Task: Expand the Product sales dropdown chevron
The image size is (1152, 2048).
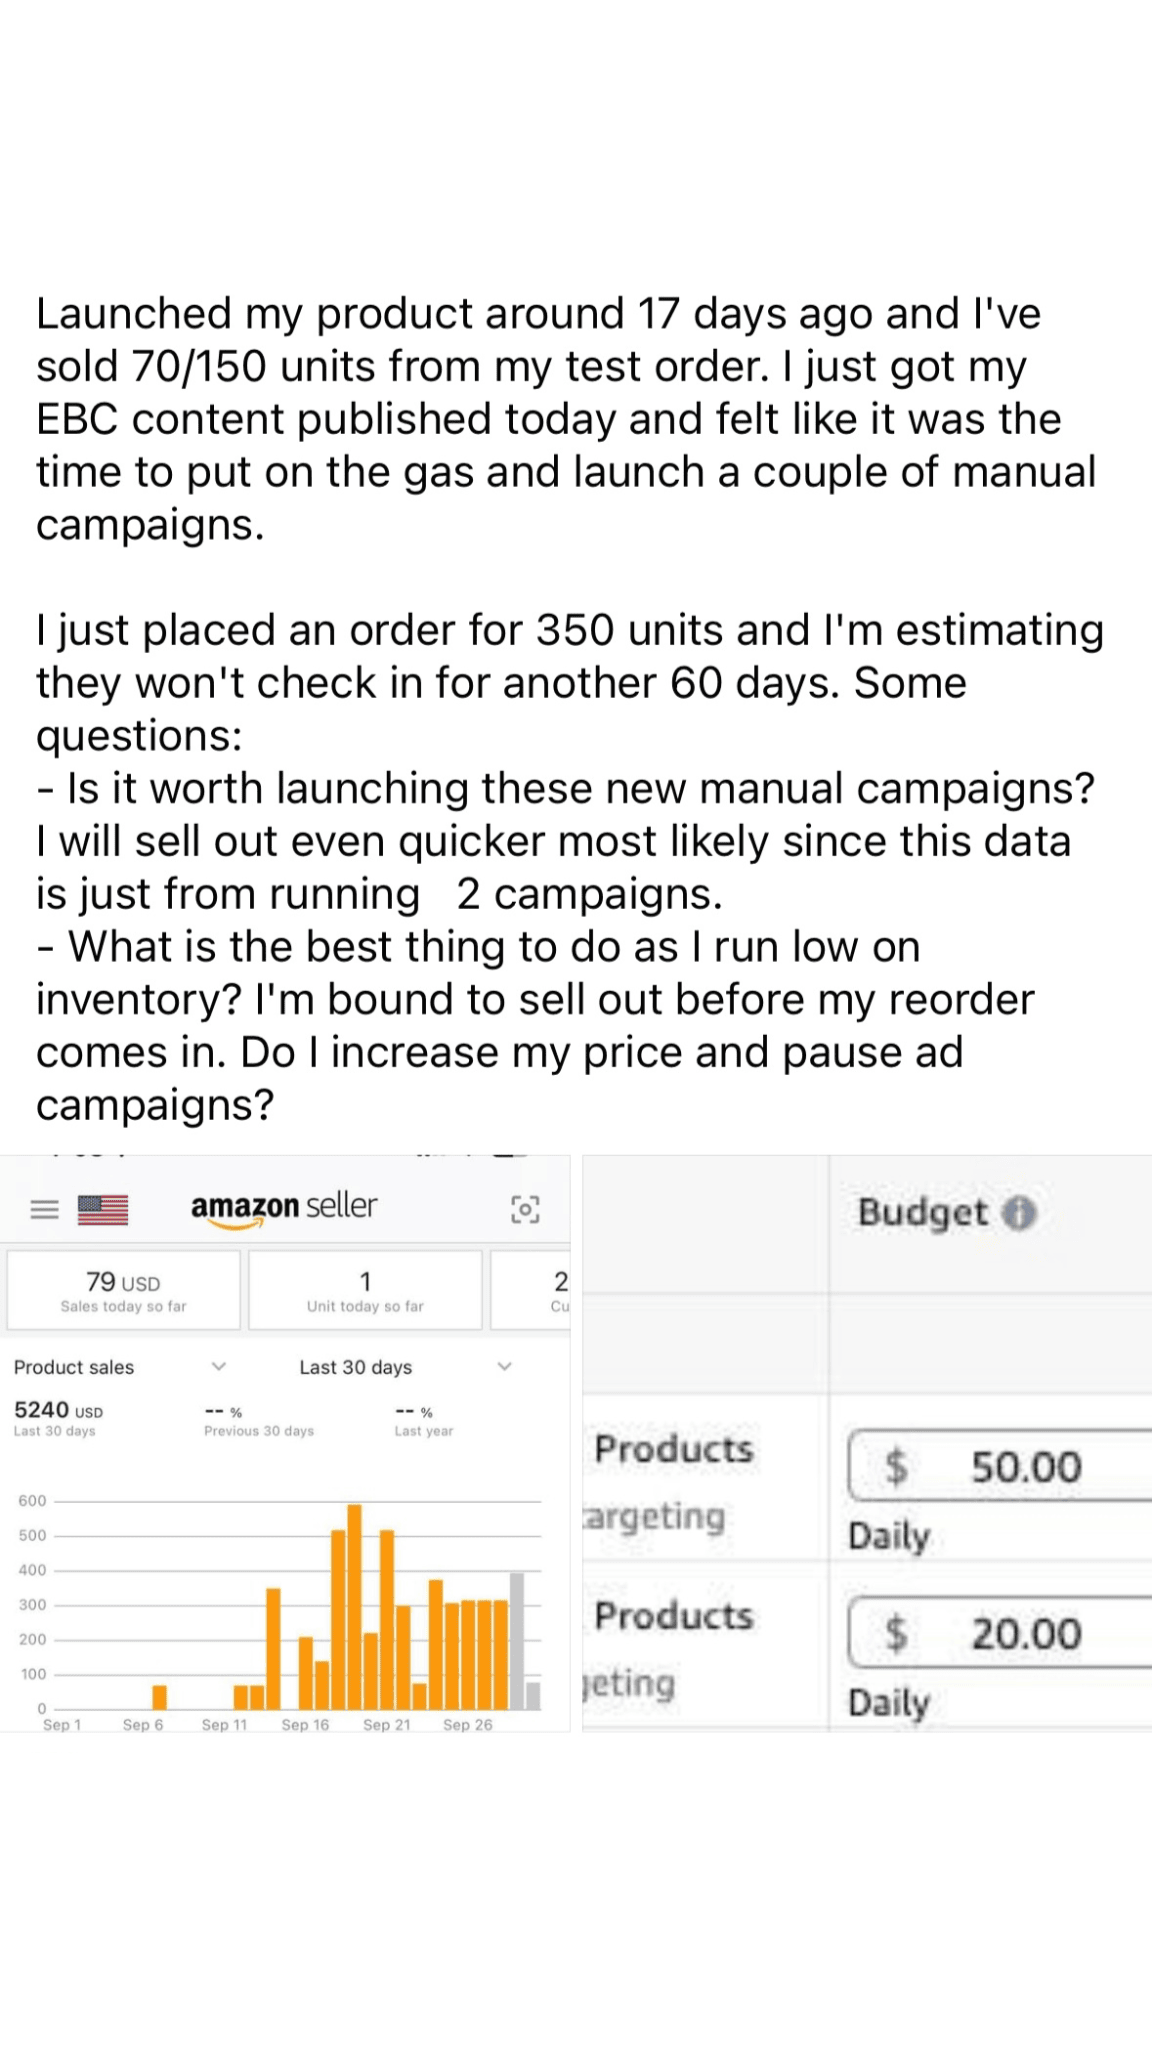Action: pyautogui.click(x=219, y=1366)
